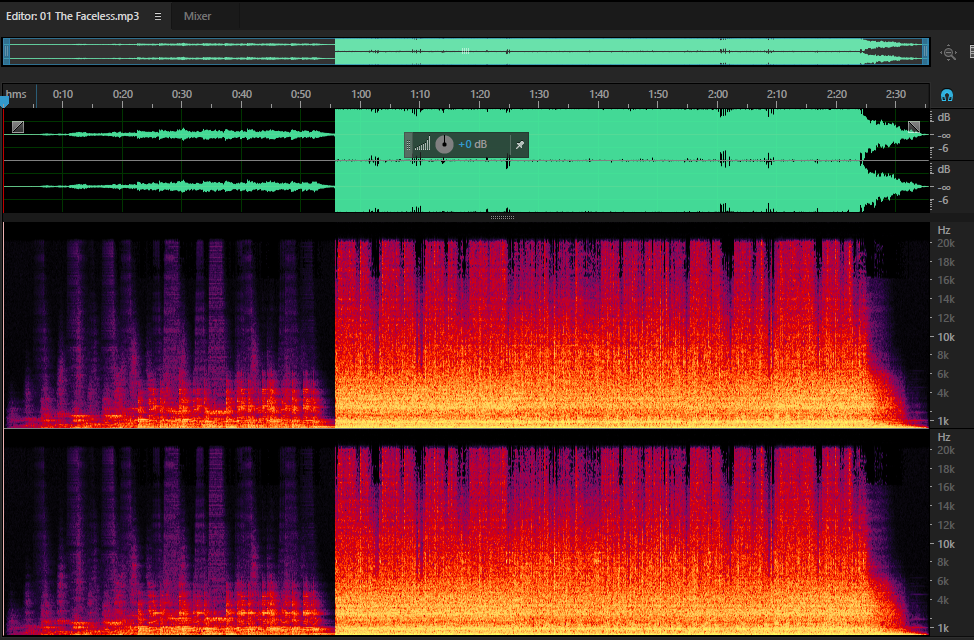
Task: Click the 2:30 mark on the ruler
Action: click(896, 94)
